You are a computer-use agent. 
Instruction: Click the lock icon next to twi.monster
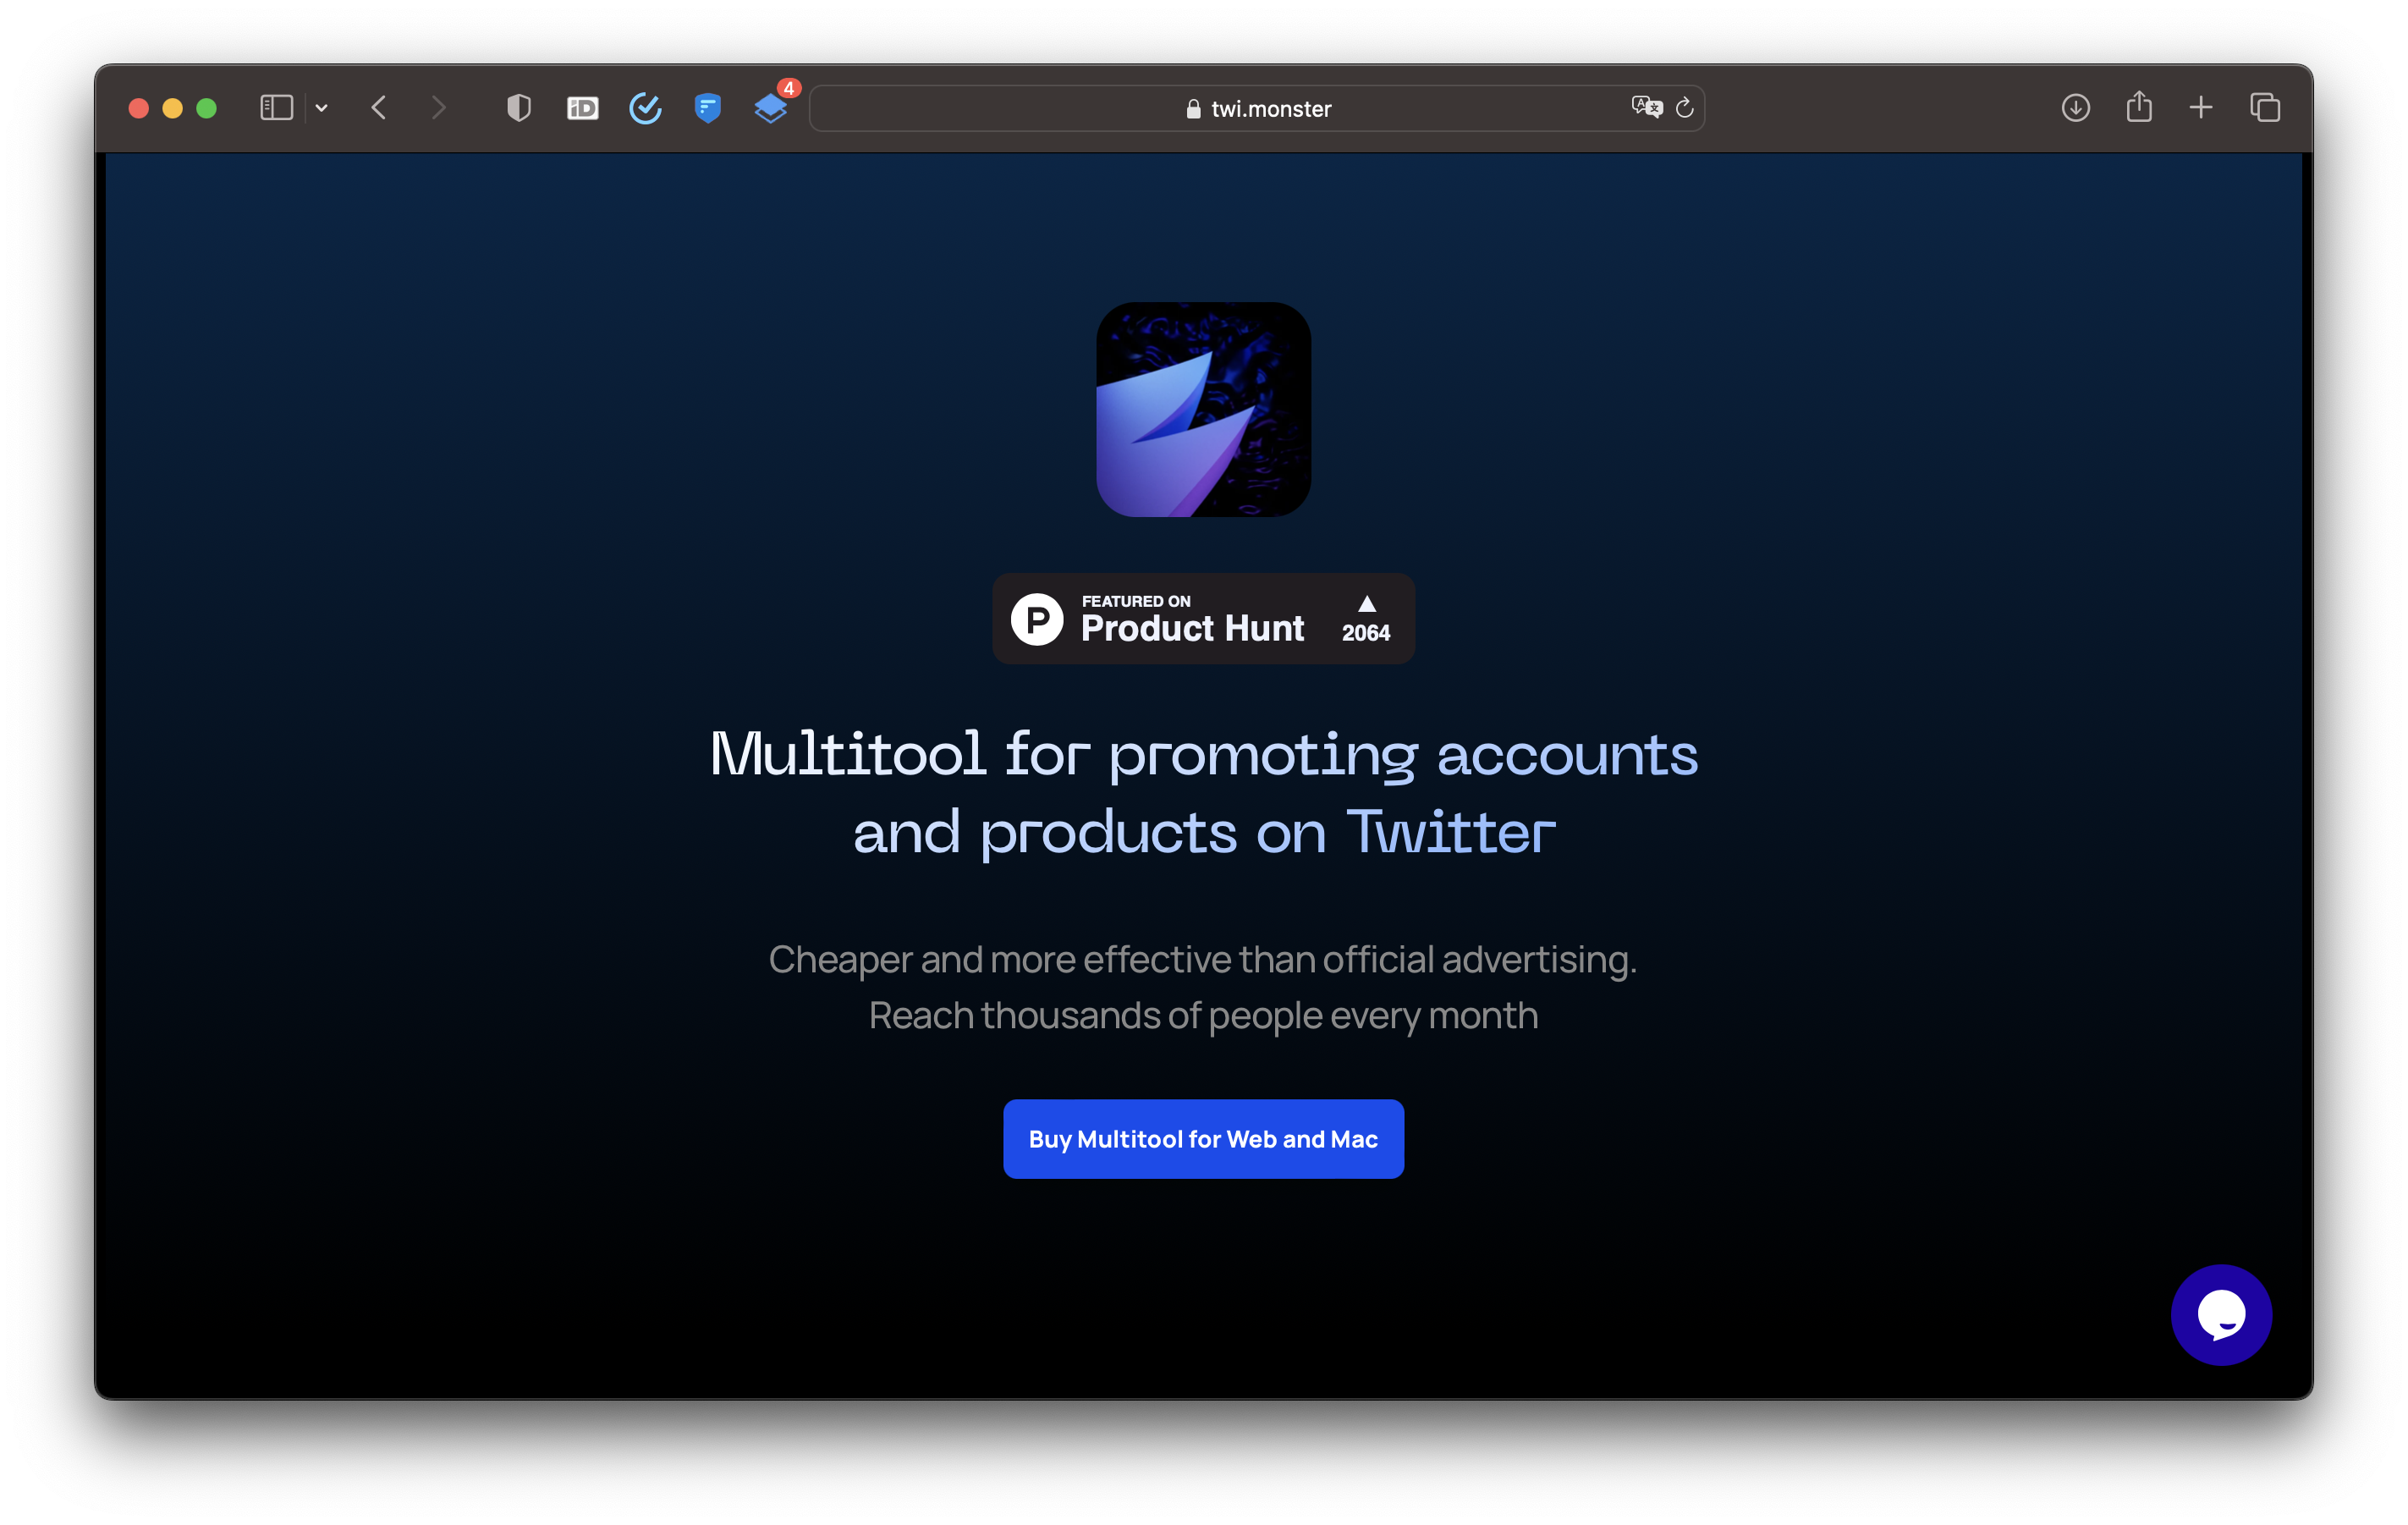point(1193,109)
